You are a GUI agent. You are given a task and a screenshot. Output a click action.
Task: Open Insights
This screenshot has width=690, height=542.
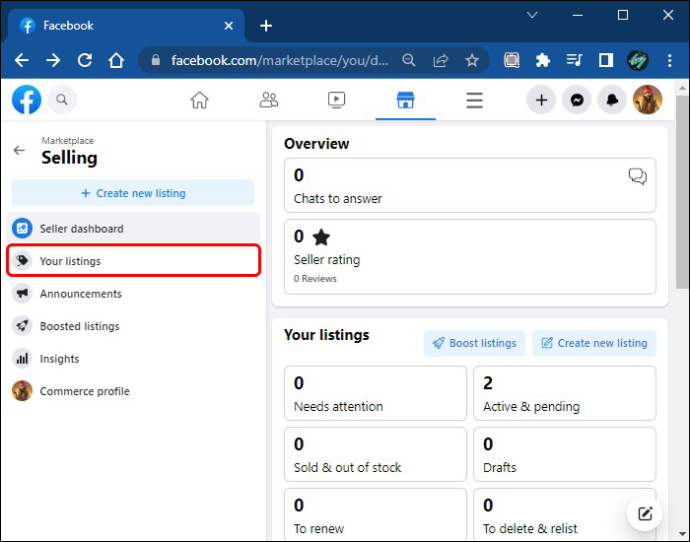[x=133, y=359]
